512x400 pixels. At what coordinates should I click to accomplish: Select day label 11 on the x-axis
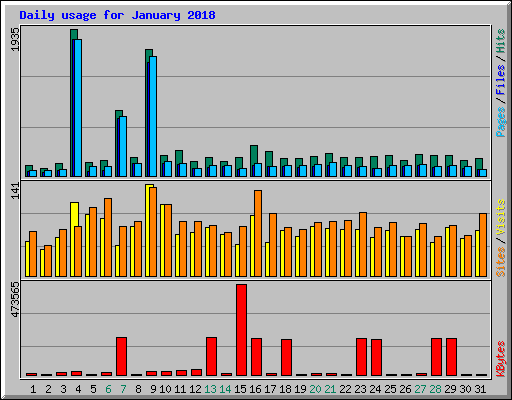pos(180,389)
